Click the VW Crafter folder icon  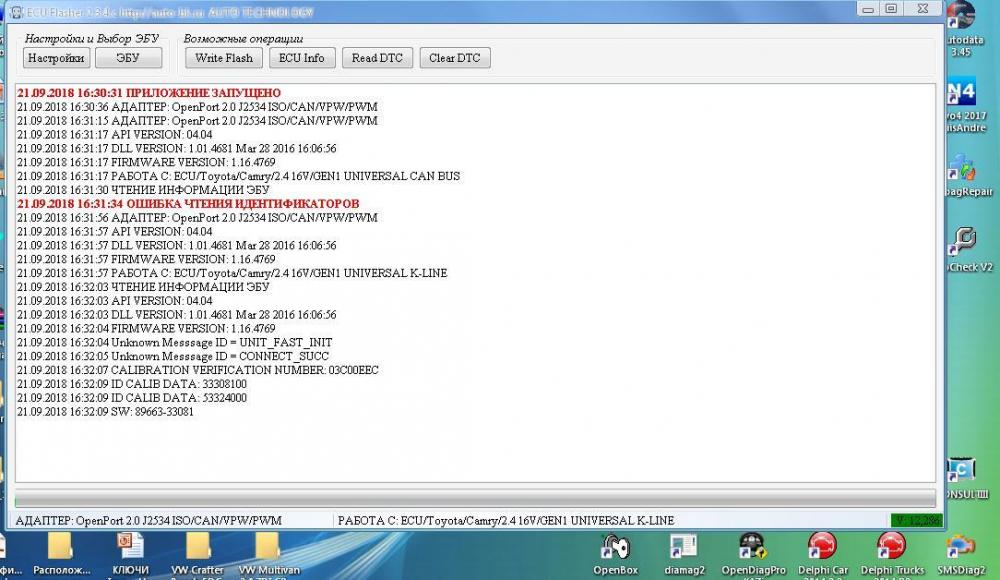(x=198, y=547)
